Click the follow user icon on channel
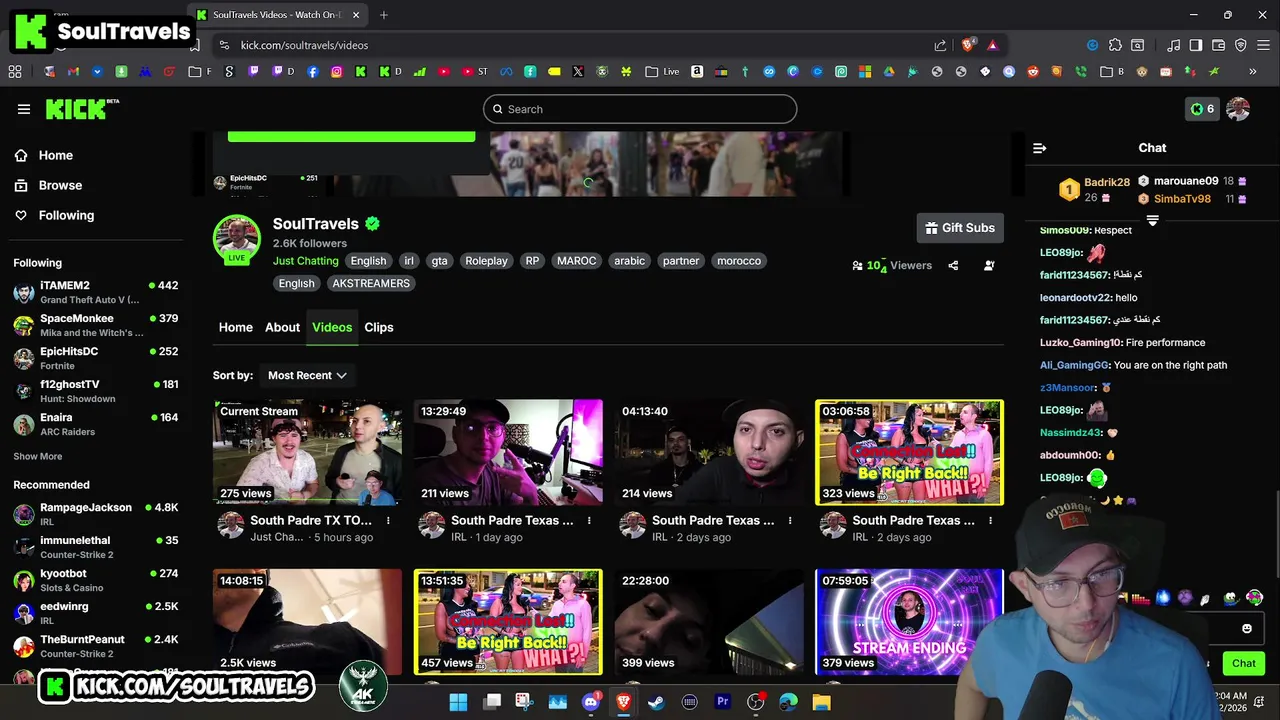Viewport: 1280px width, 720px height. click(x=989, y=265)
